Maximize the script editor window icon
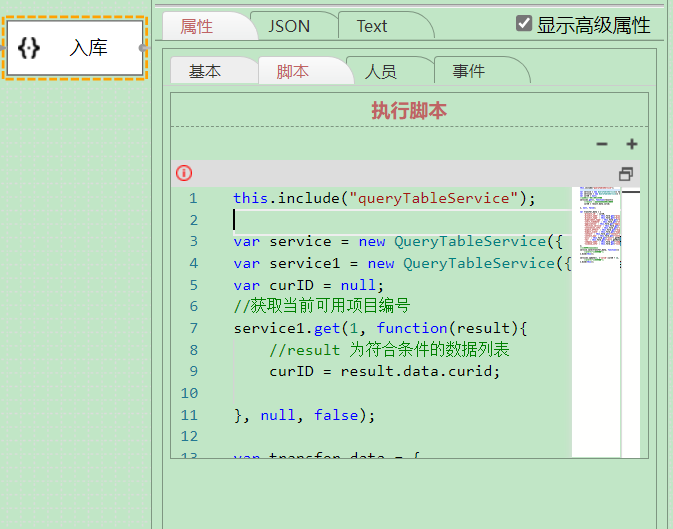The image size is (673, 529). [x=626, y=173]
